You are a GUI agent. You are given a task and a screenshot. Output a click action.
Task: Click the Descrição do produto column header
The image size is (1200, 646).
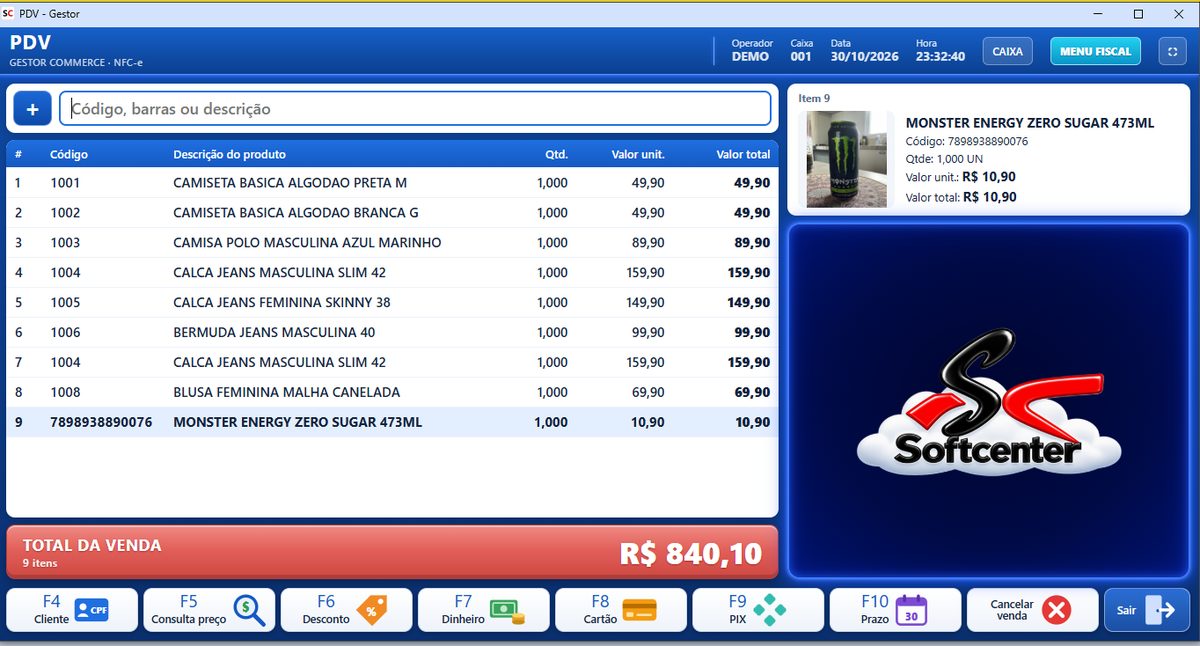(229, 155)
